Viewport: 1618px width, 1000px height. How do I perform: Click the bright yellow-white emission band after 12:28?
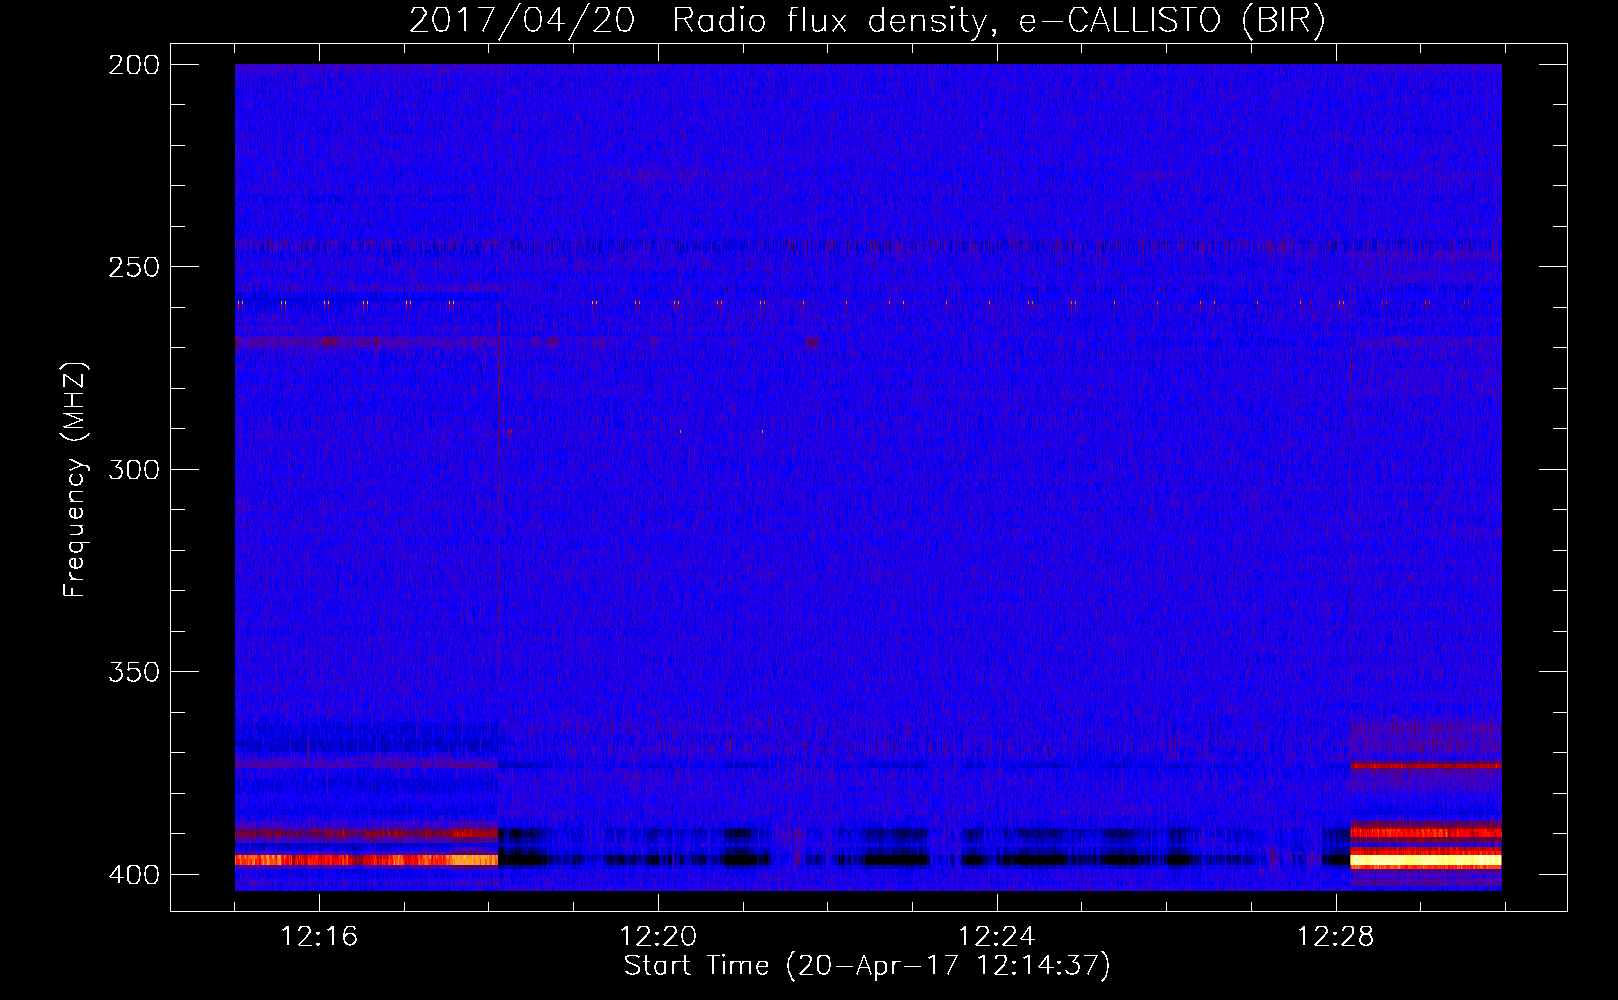coord(1426,859)
